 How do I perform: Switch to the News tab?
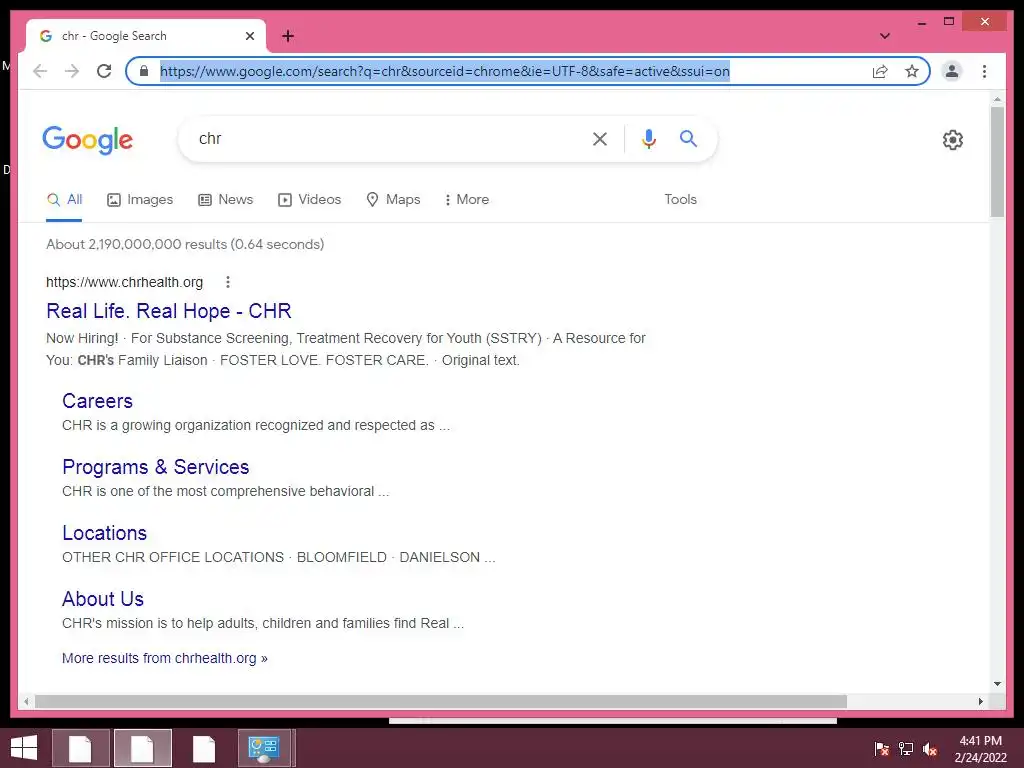pos(225,200)
